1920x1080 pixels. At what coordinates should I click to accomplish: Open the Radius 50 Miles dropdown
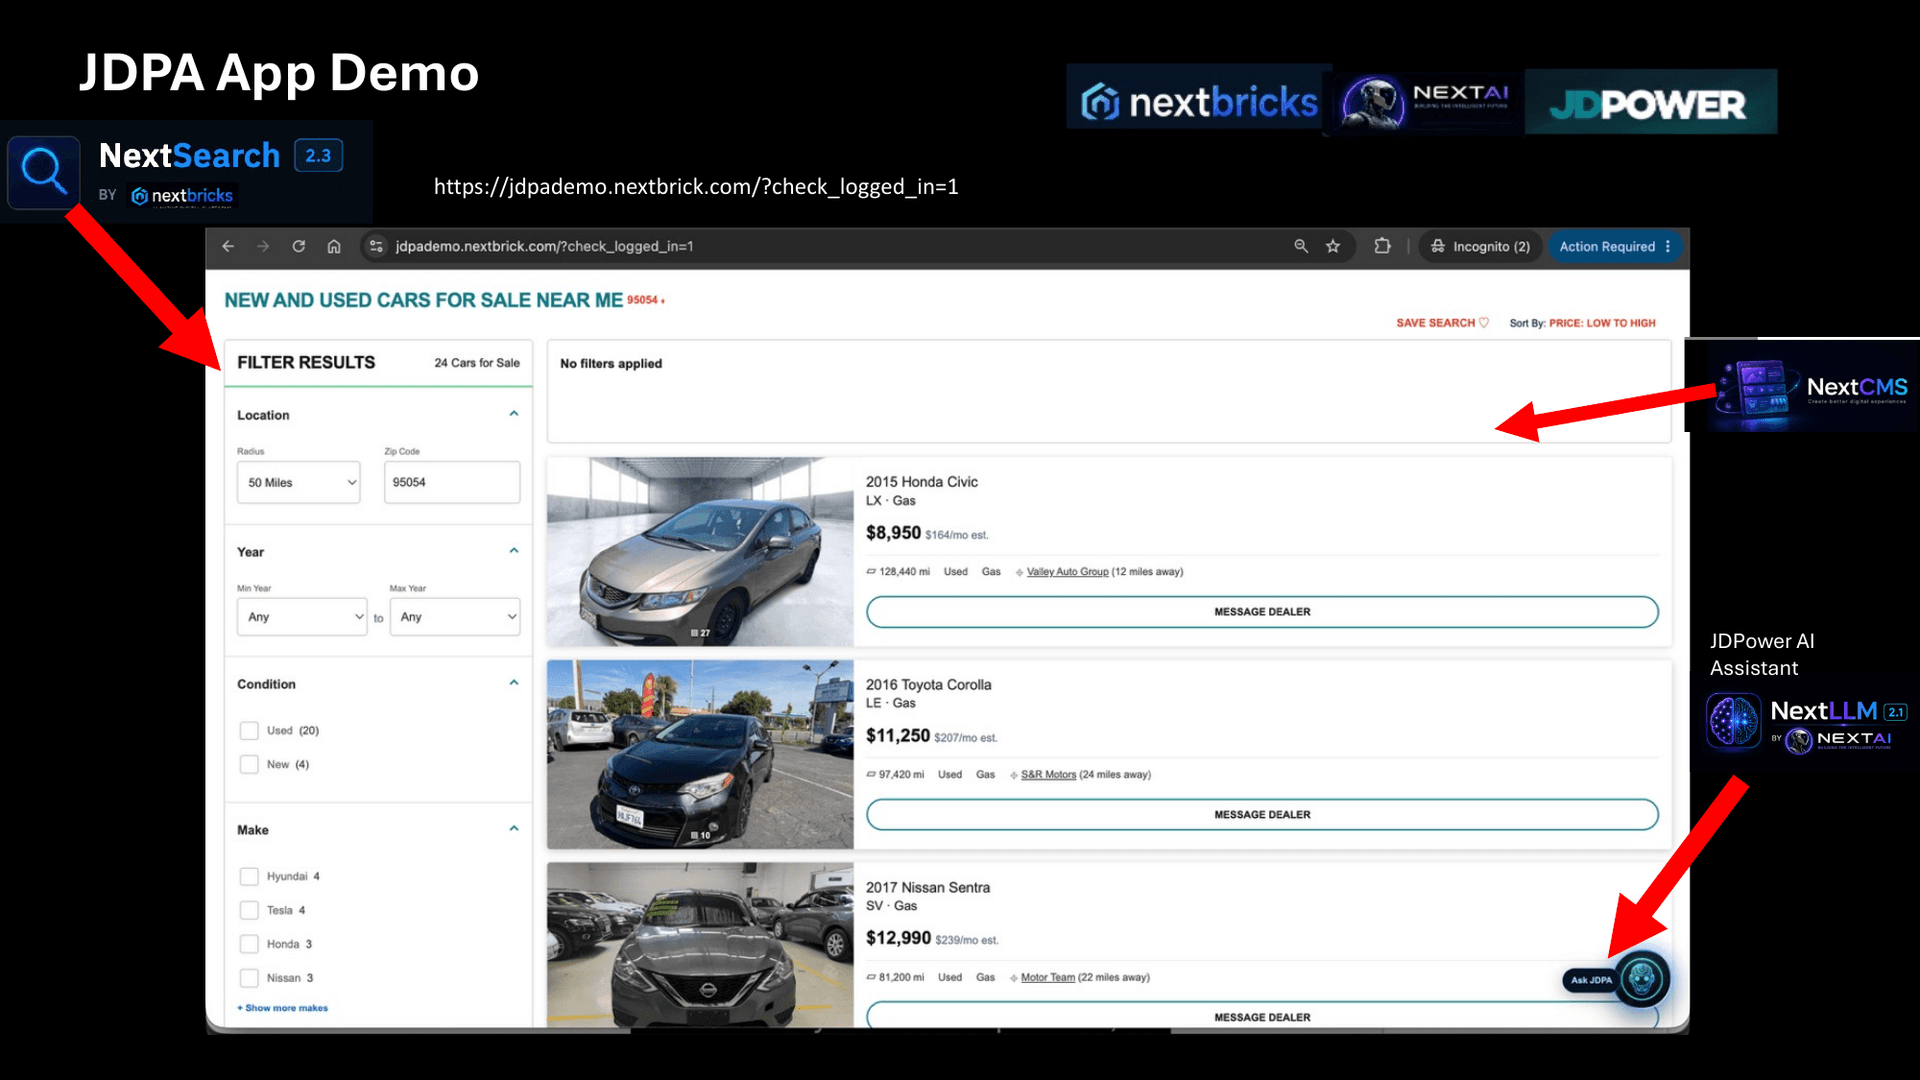tap(298, 483)
